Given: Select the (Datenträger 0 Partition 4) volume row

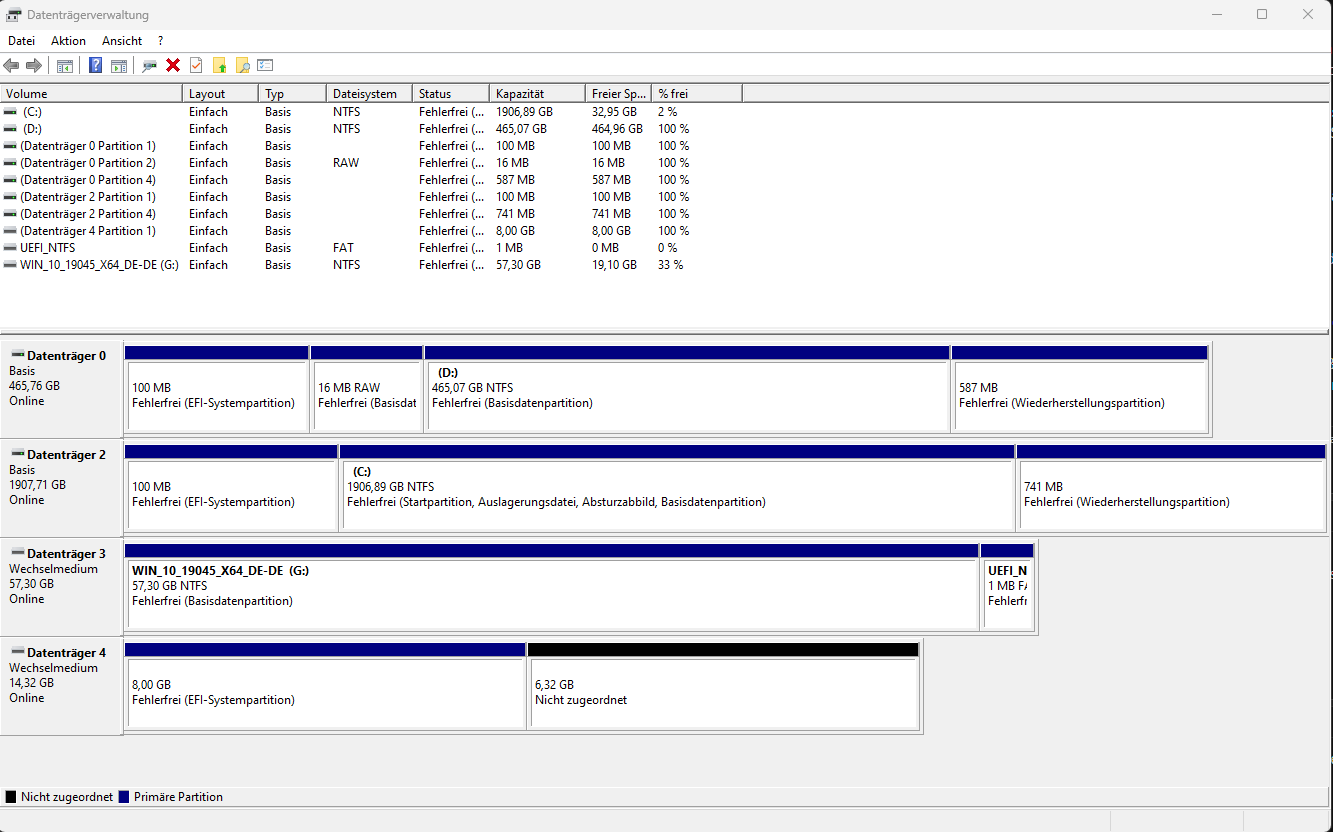Looking at the screenshot, I should 370,180.
